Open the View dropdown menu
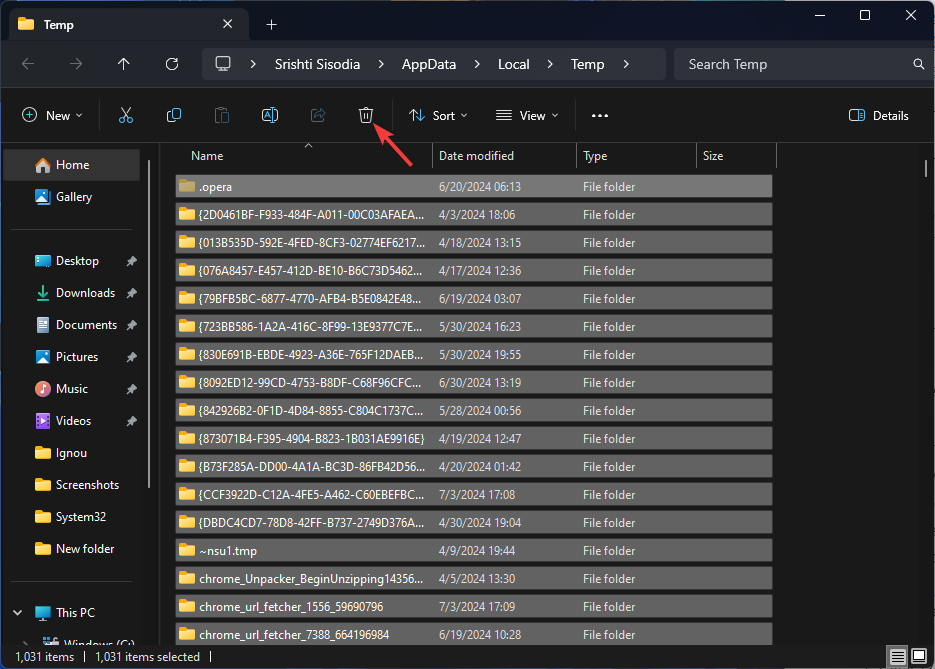 (x=528, y=116)
